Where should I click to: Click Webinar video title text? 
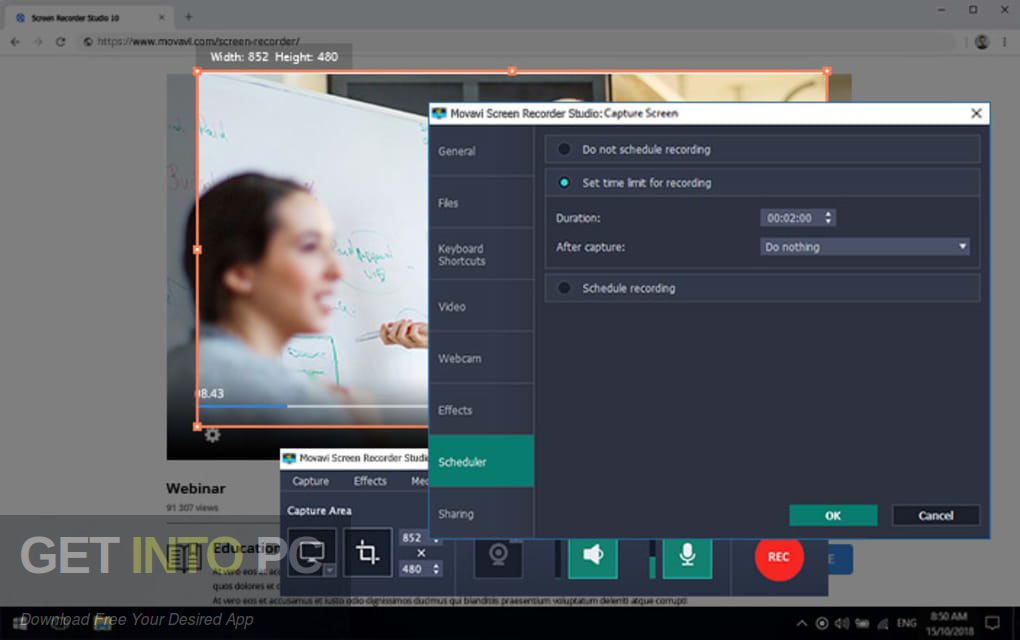(196, 488)
